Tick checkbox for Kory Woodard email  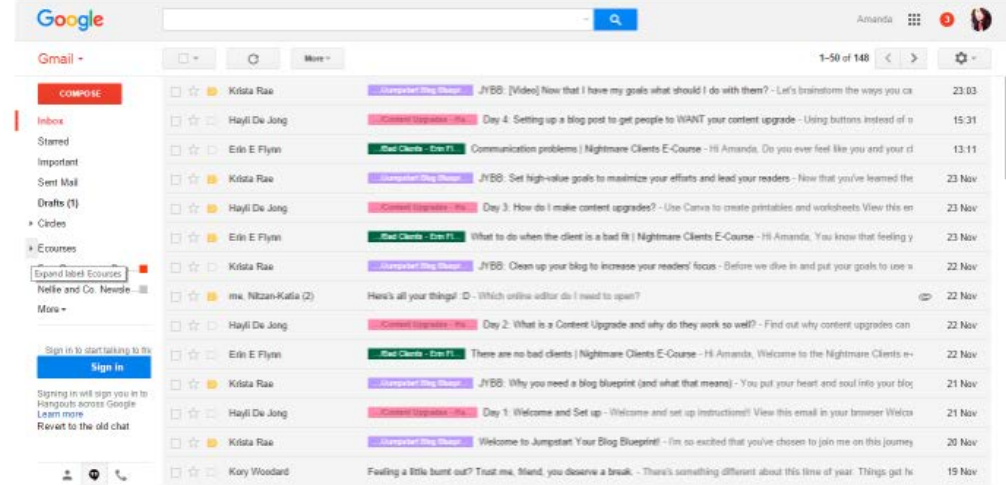[x=175, y=472]
